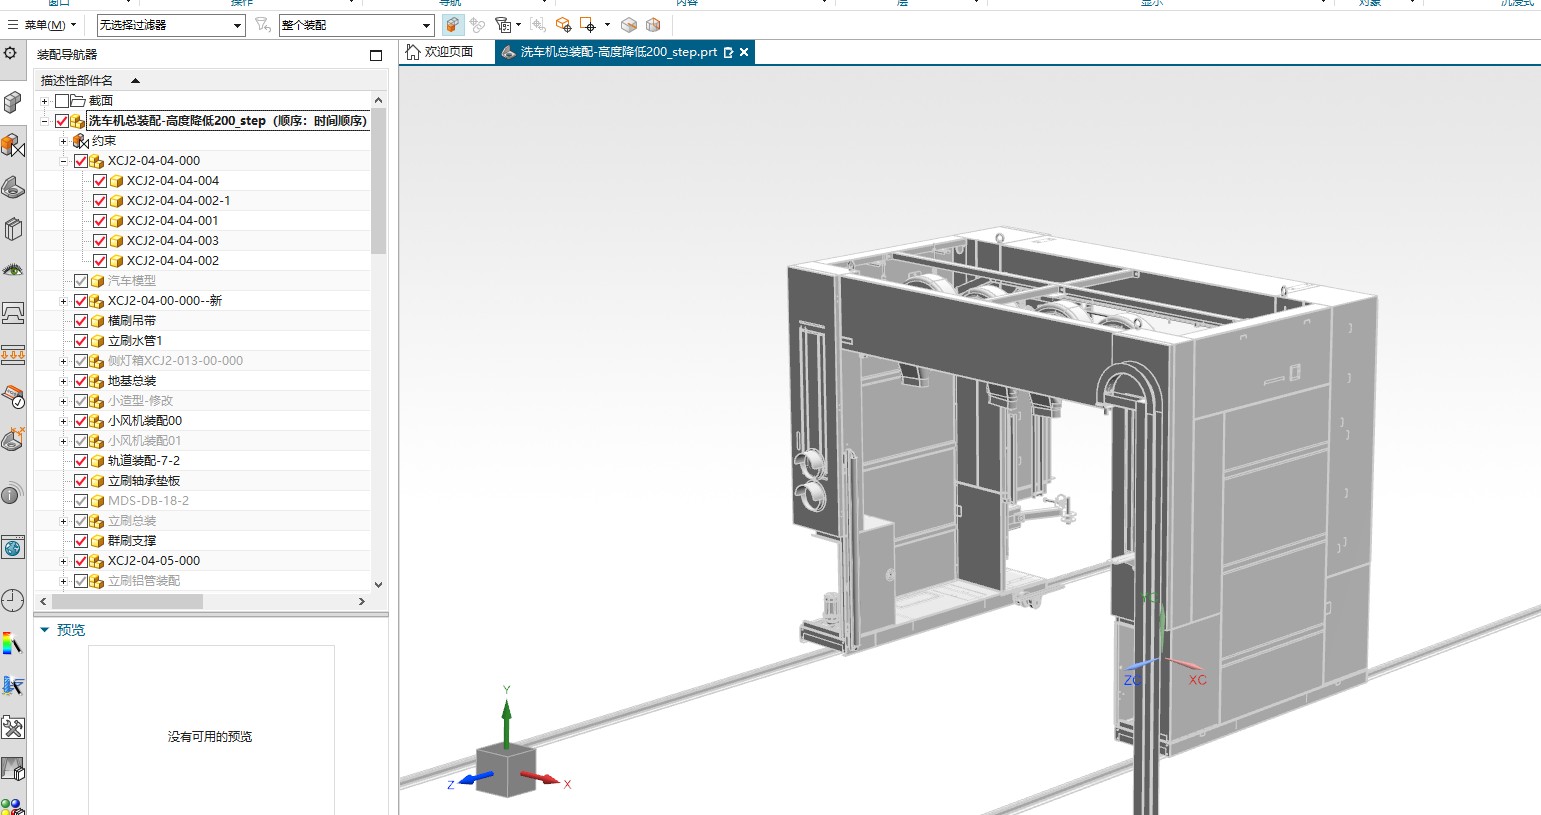Open the Constraint Navigator sidebar tab

(x=12, y=145)
